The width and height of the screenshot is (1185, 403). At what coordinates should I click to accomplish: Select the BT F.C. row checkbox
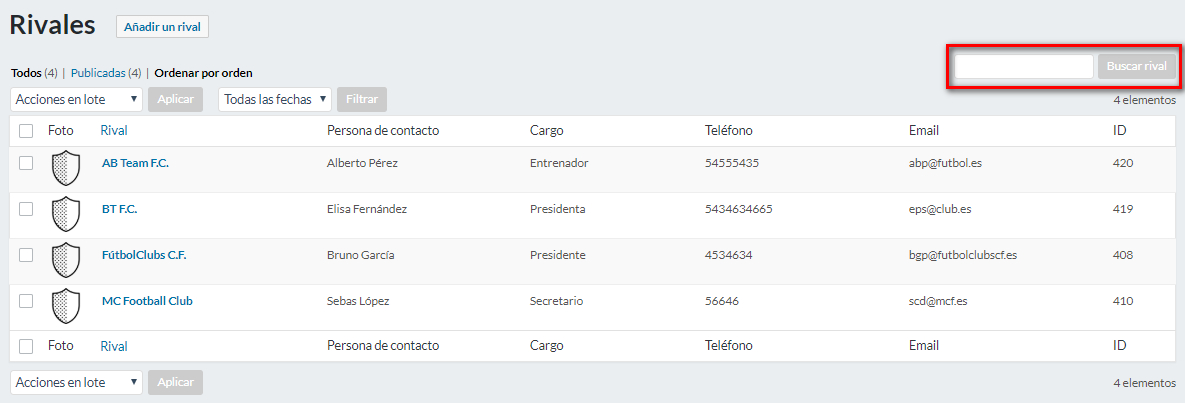tap(26, 209)
